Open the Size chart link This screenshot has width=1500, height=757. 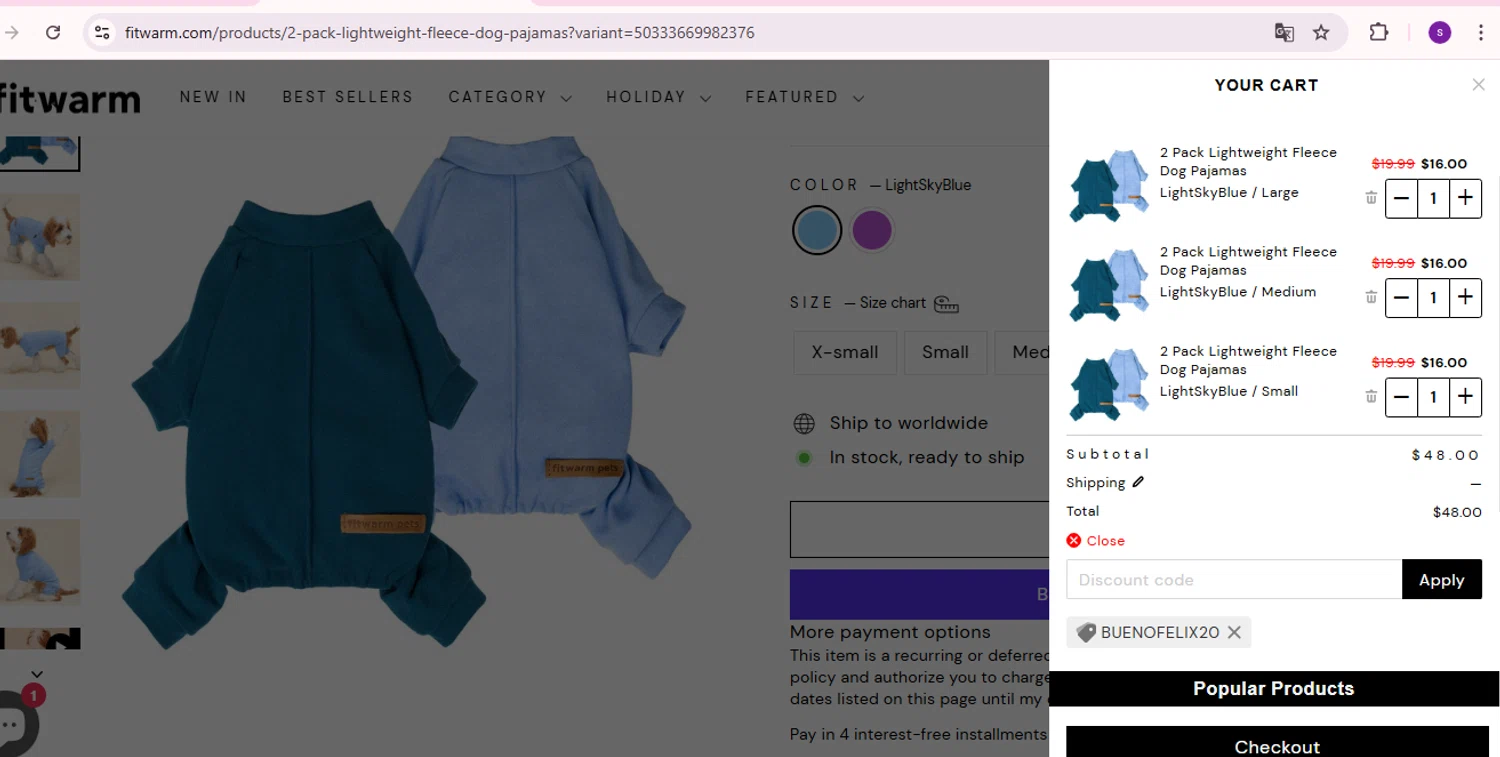[x=892, y=303]
